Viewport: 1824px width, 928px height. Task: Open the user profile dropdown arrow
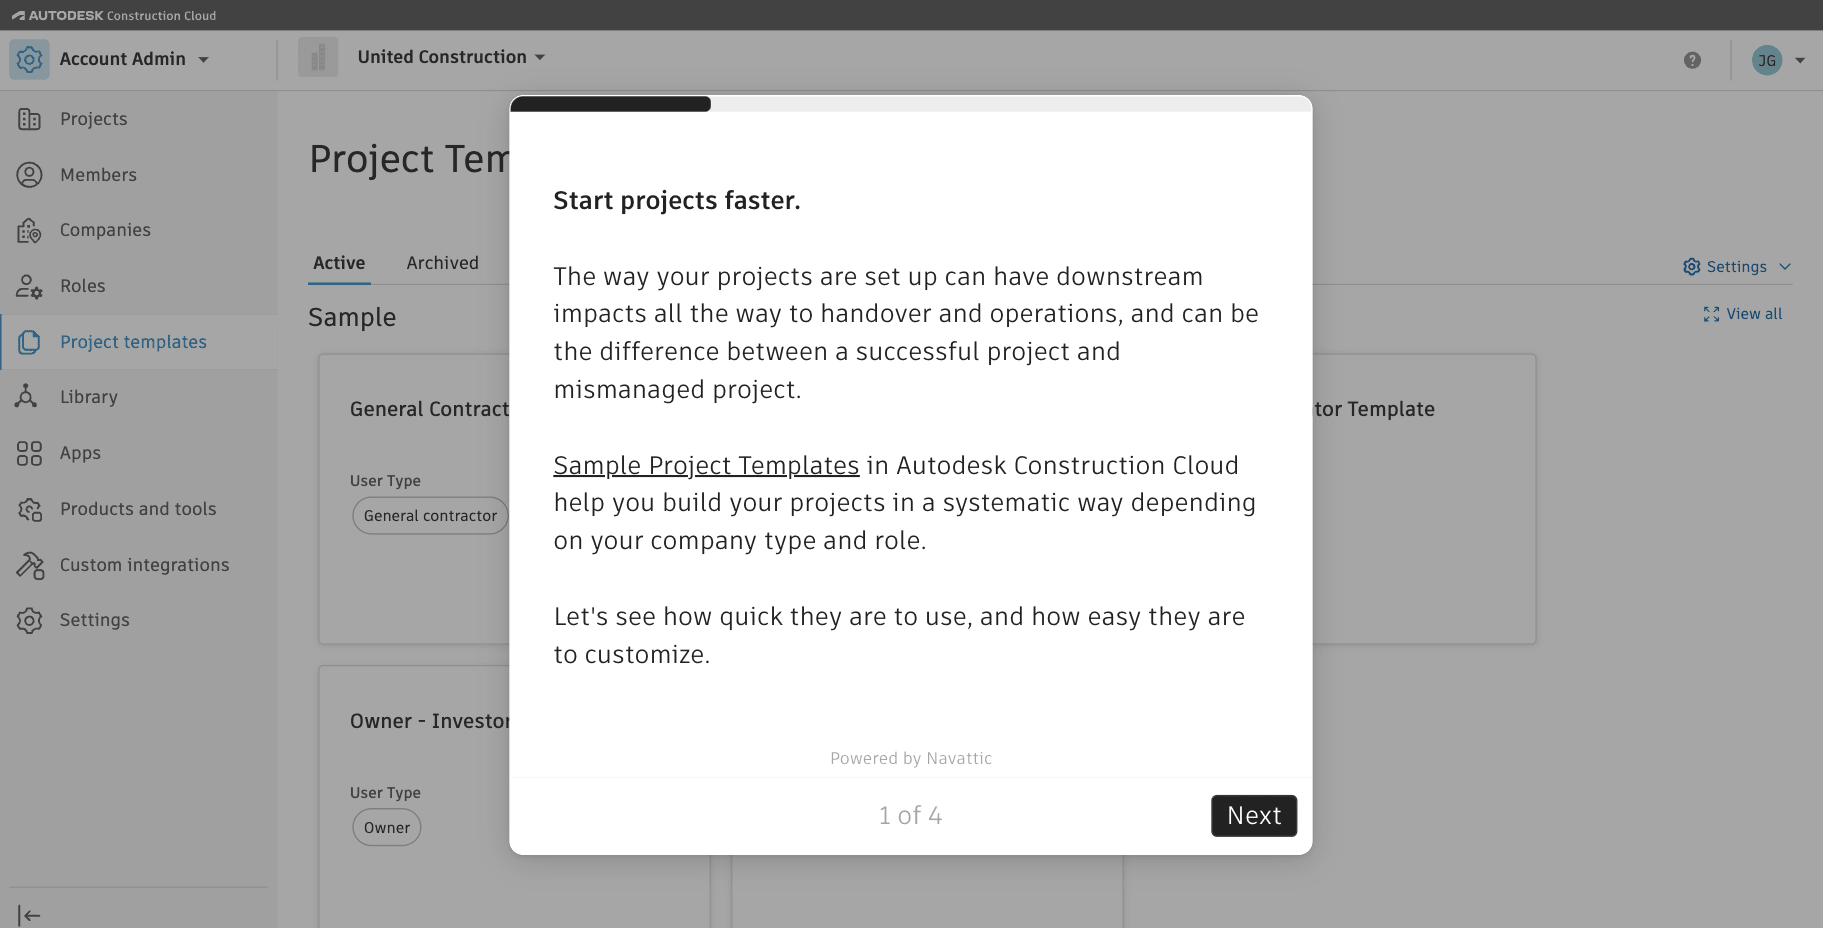pyautogui.click(x=1800, y=61)
